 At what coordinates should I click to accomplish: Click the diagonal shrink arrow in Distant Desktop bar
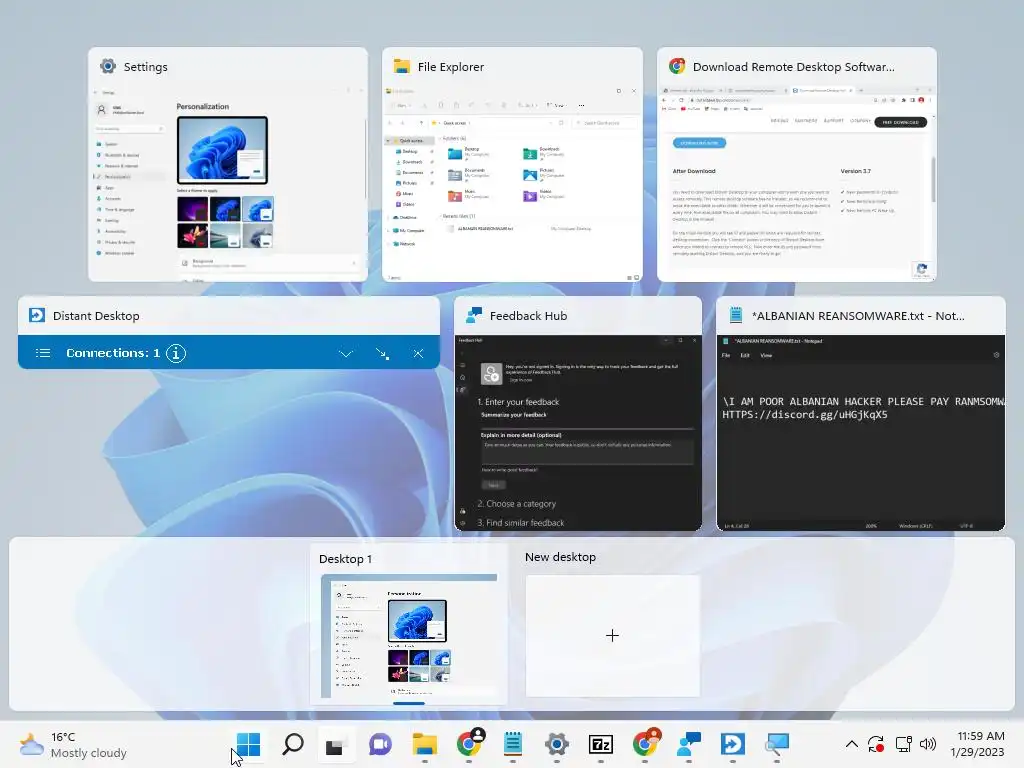(383, 353)
